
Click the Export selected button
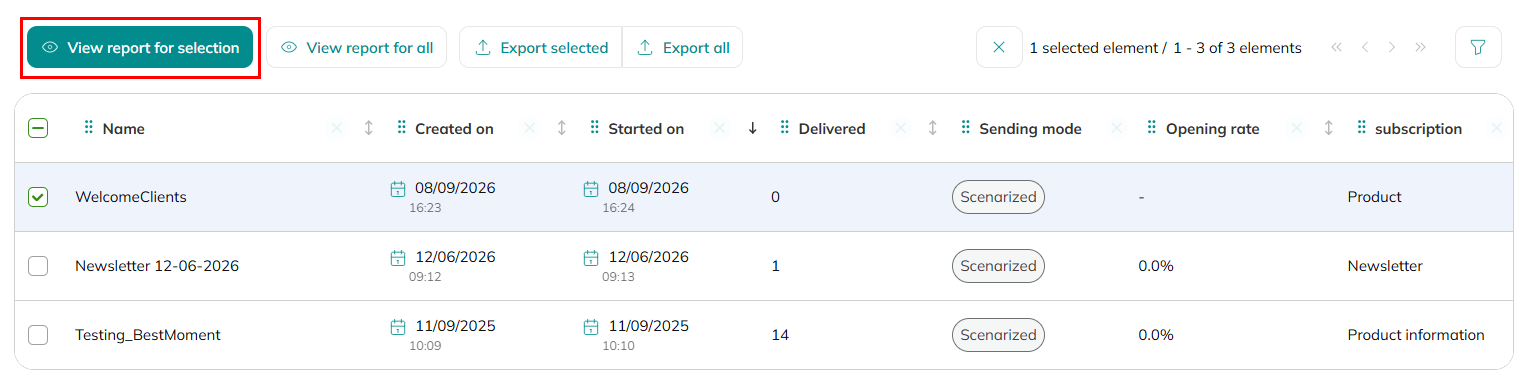541,47
